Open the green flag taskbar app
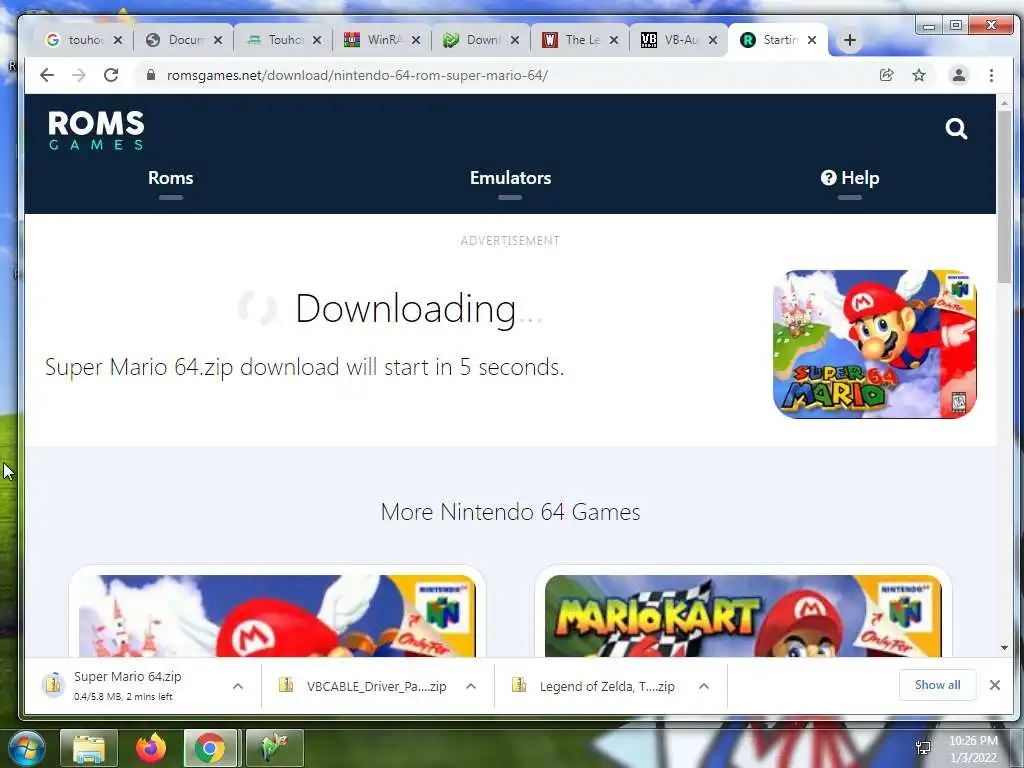Viewport: 1024px width, 768px height. point(274,748)
